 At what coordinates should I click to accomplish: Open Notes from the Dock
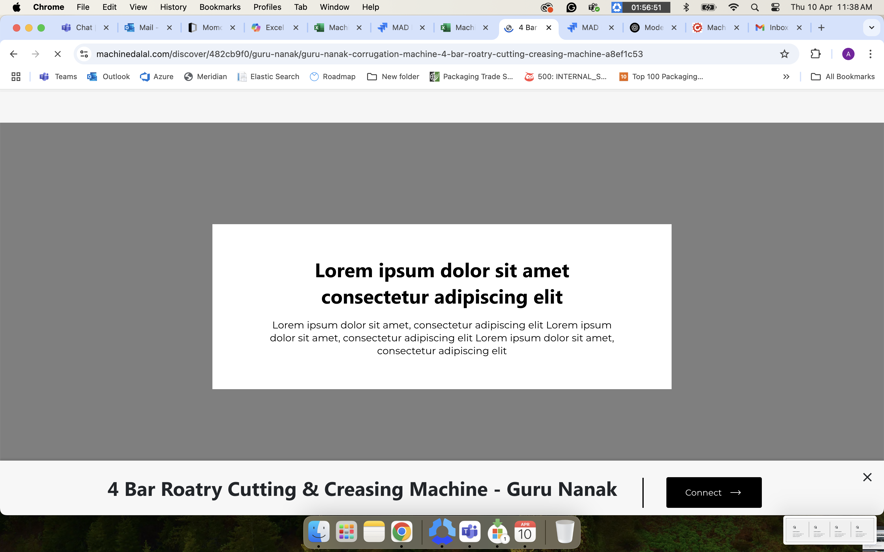coord(374,532)
